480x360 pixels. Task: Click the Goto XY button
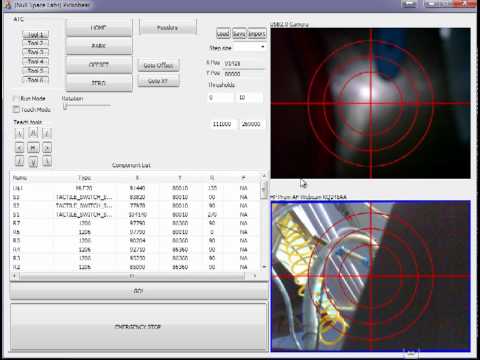[158, 81]
